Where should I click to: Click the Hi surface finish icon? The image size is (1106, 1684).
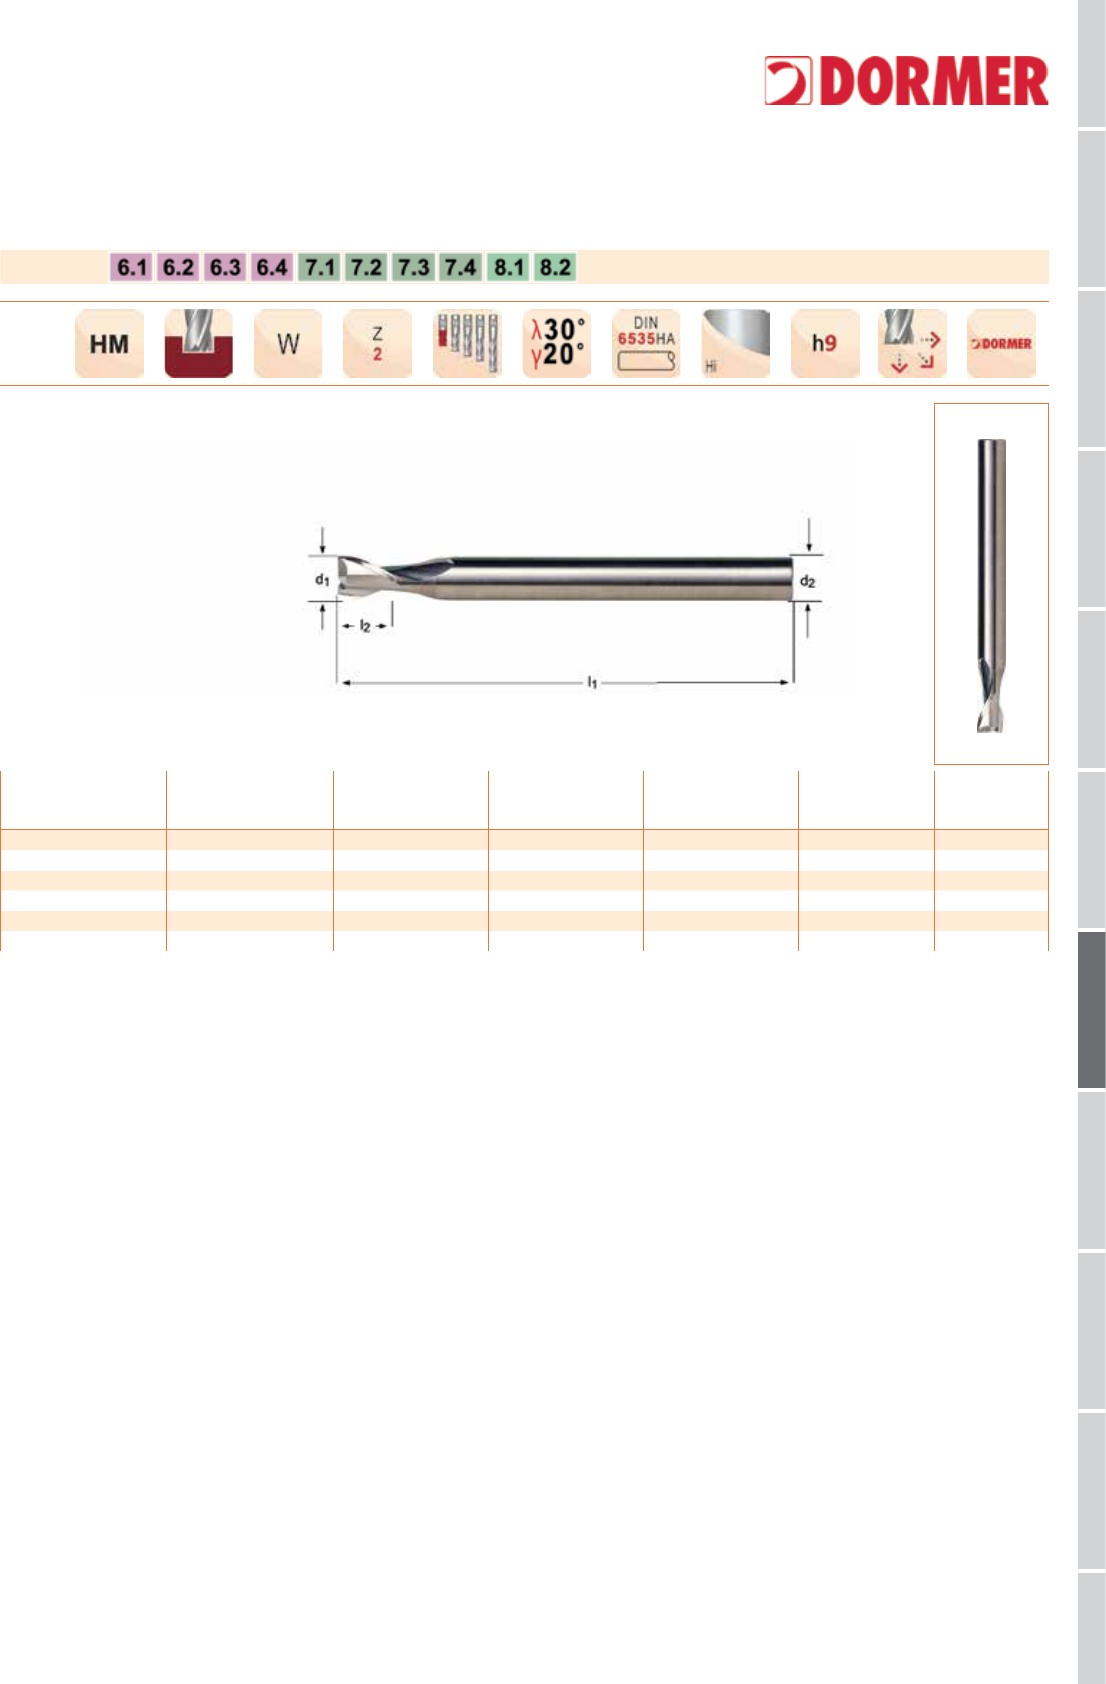735,344
